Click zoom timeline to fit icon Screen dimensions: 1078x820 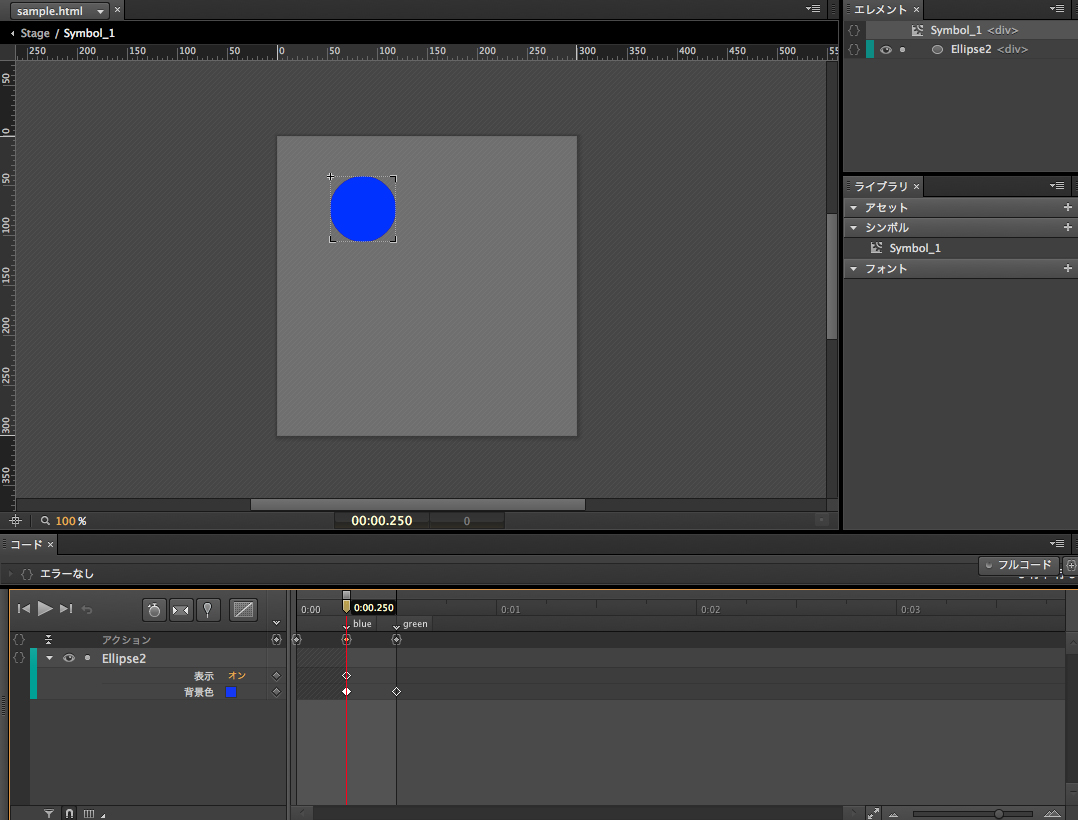point(873,814)
